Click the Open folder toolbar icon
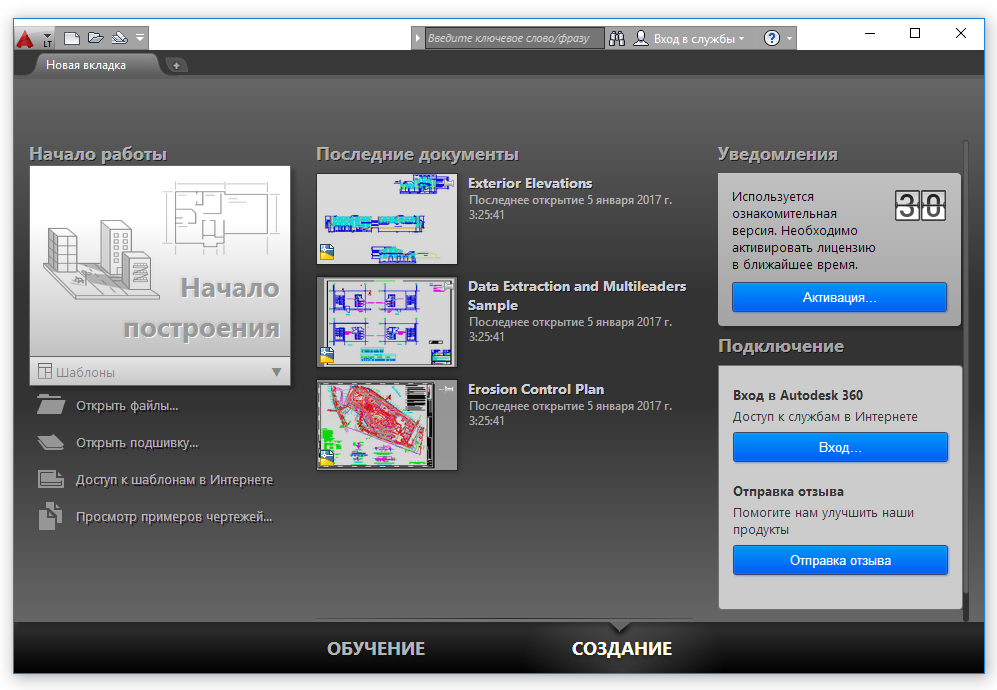This screenshot has width=997, height=690. 95,38
